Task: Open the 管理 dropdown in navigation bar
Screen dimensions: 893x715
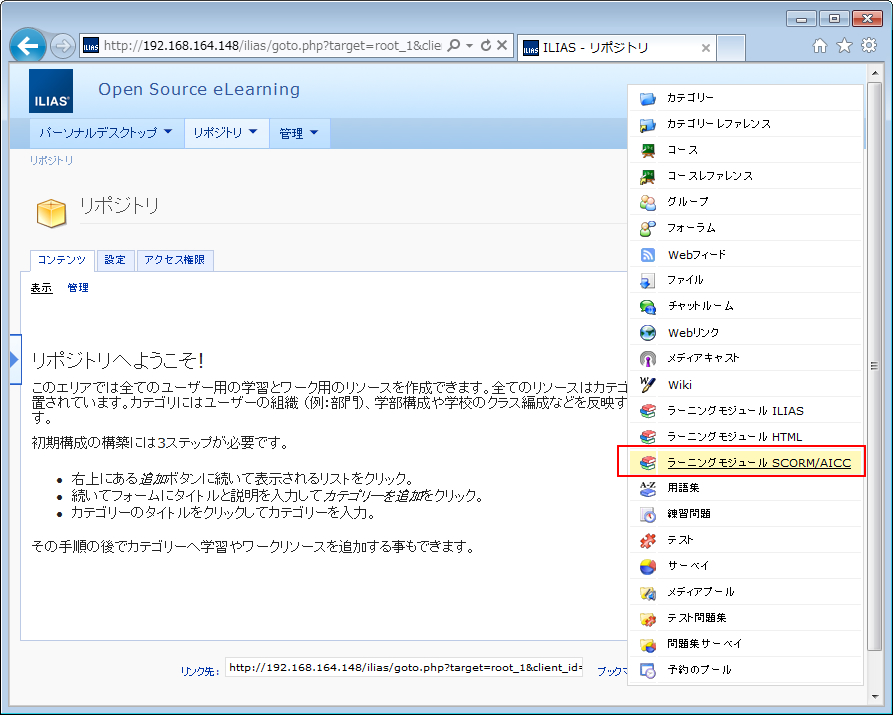Action: [299, 133]
